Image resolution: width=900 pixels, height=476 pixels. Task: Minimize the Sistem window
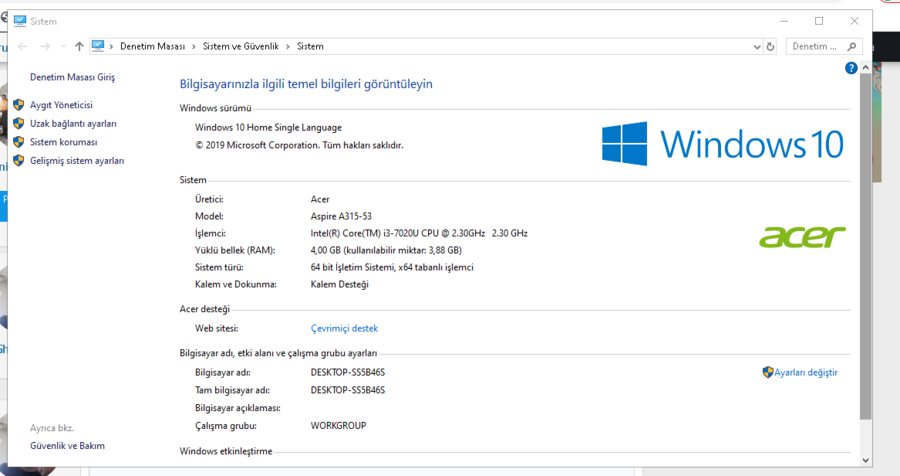point(784,21)
